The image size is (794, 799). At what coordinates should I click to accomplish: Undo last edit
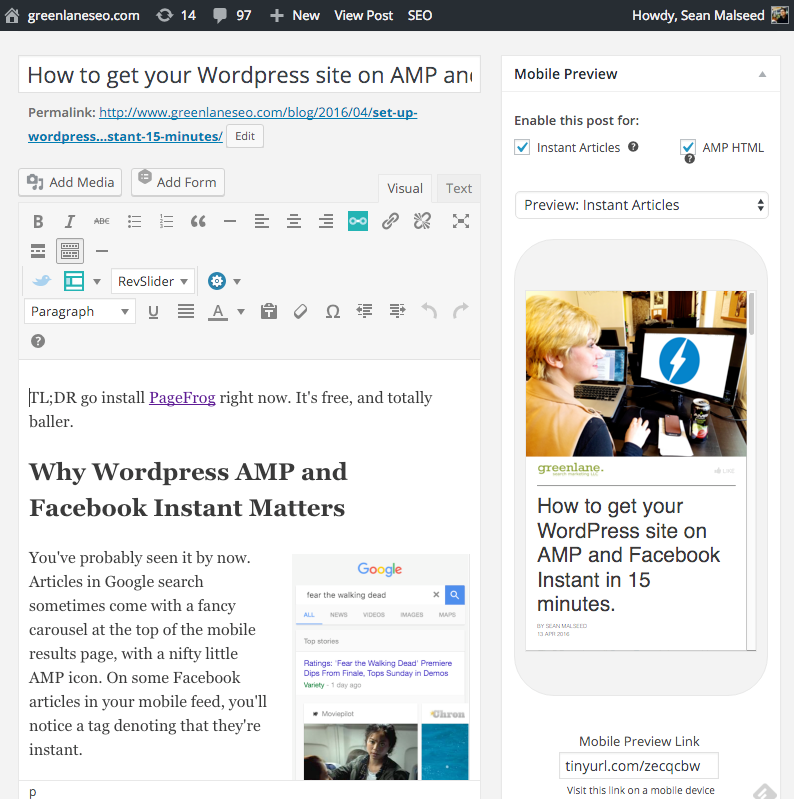click(429, 311)
